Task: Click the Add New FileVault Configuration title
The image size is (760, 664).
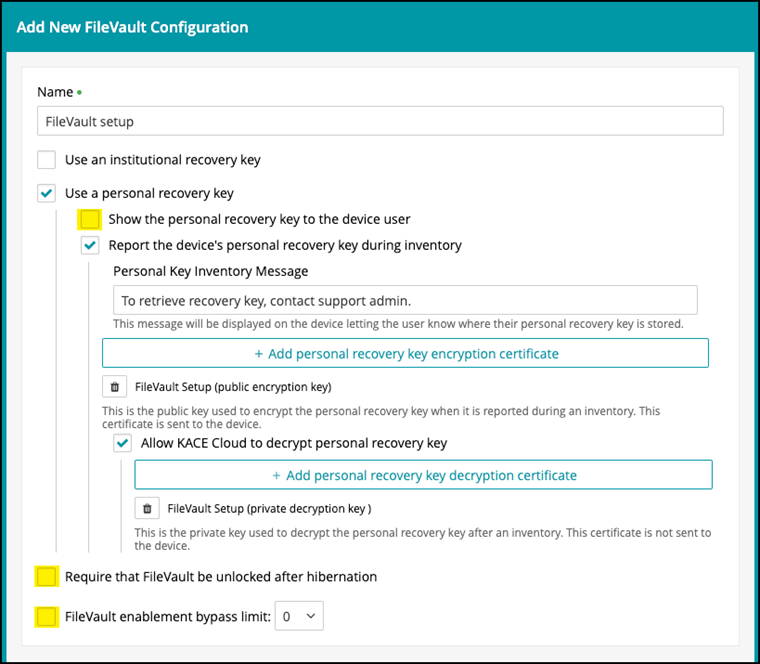Action: [133, 27]
